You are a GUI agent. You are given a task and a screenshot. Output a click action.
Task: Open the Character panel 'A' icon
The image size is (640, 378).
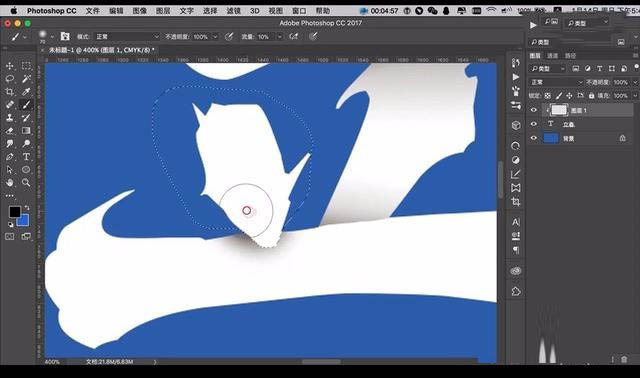pos(516,222)
